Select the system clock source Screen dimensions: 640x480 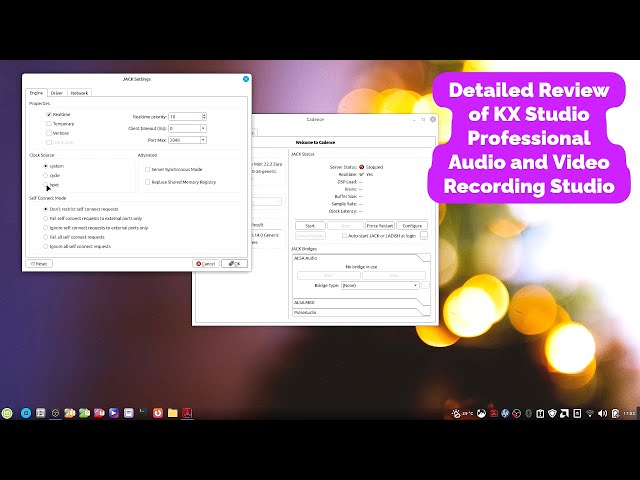tap(45, 166)
